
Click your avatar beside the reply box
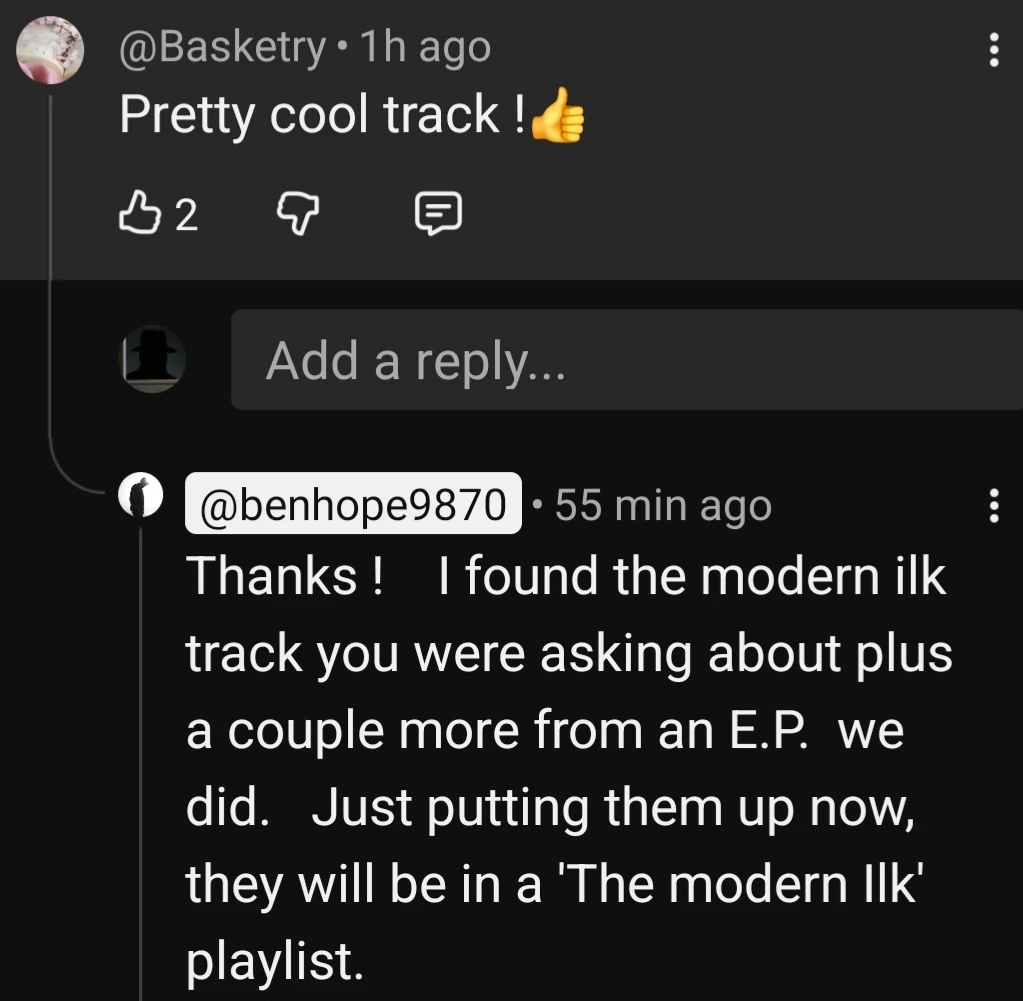152,360
